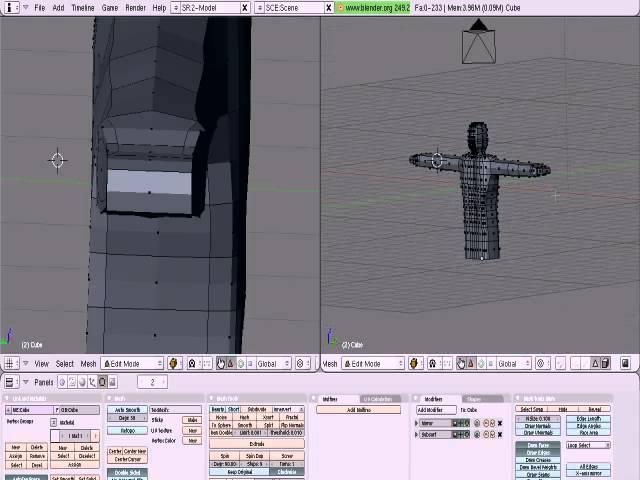This screenshot has width=640, height=480.
Task: Open SR:2-Model screen selector dropdown
Action: [176, 8]
